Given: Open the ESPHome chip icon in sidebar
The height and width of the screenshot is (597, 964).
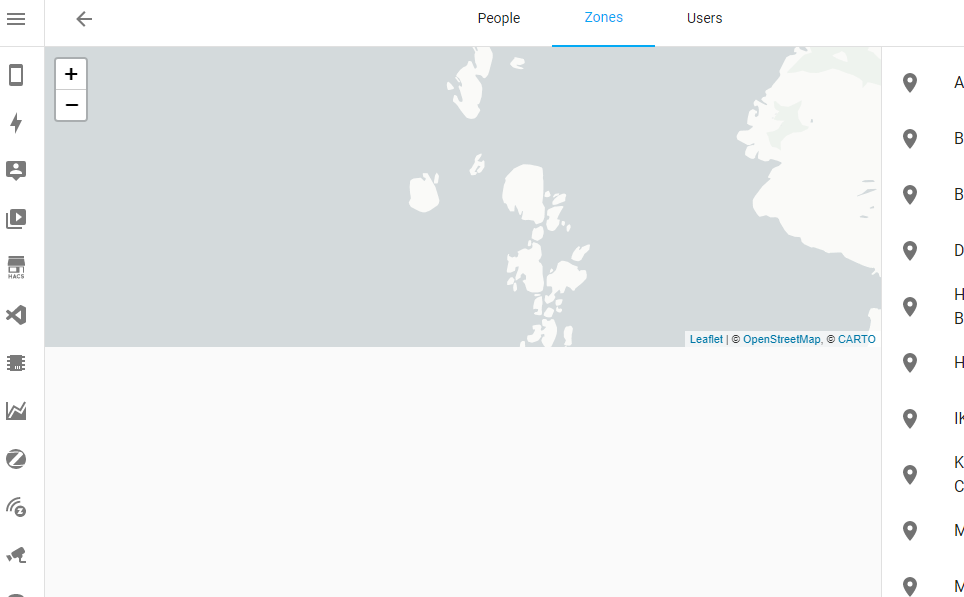Looking at the screenshot, I should [x=15, y=362].
